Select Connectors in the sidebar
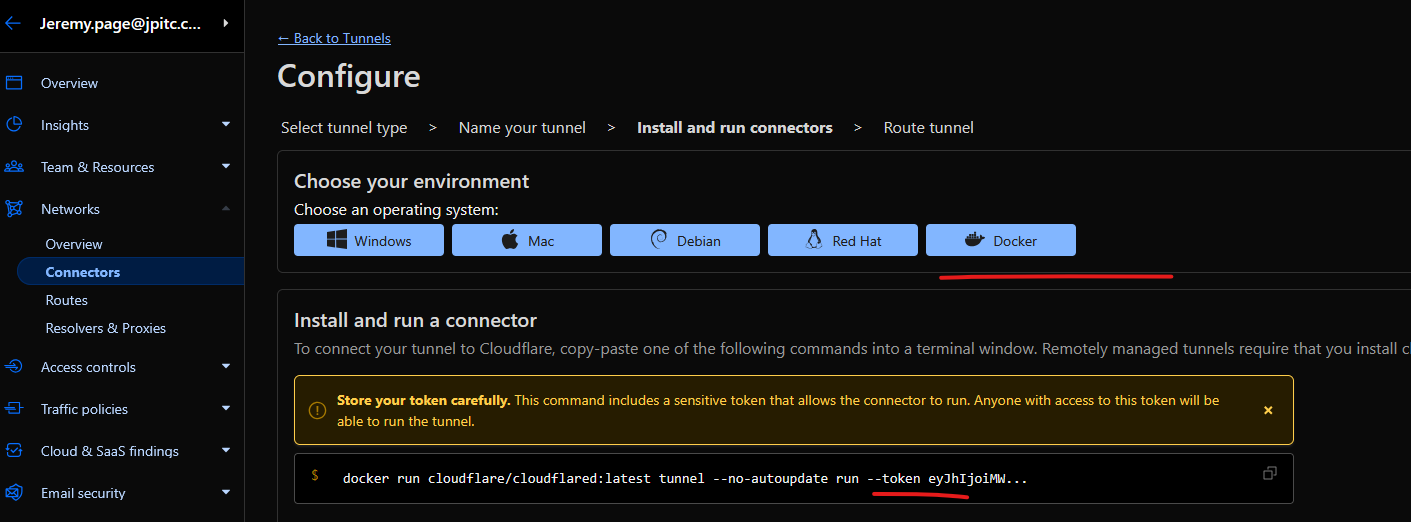The image size is (1411, 522). [x=130, y=272]
